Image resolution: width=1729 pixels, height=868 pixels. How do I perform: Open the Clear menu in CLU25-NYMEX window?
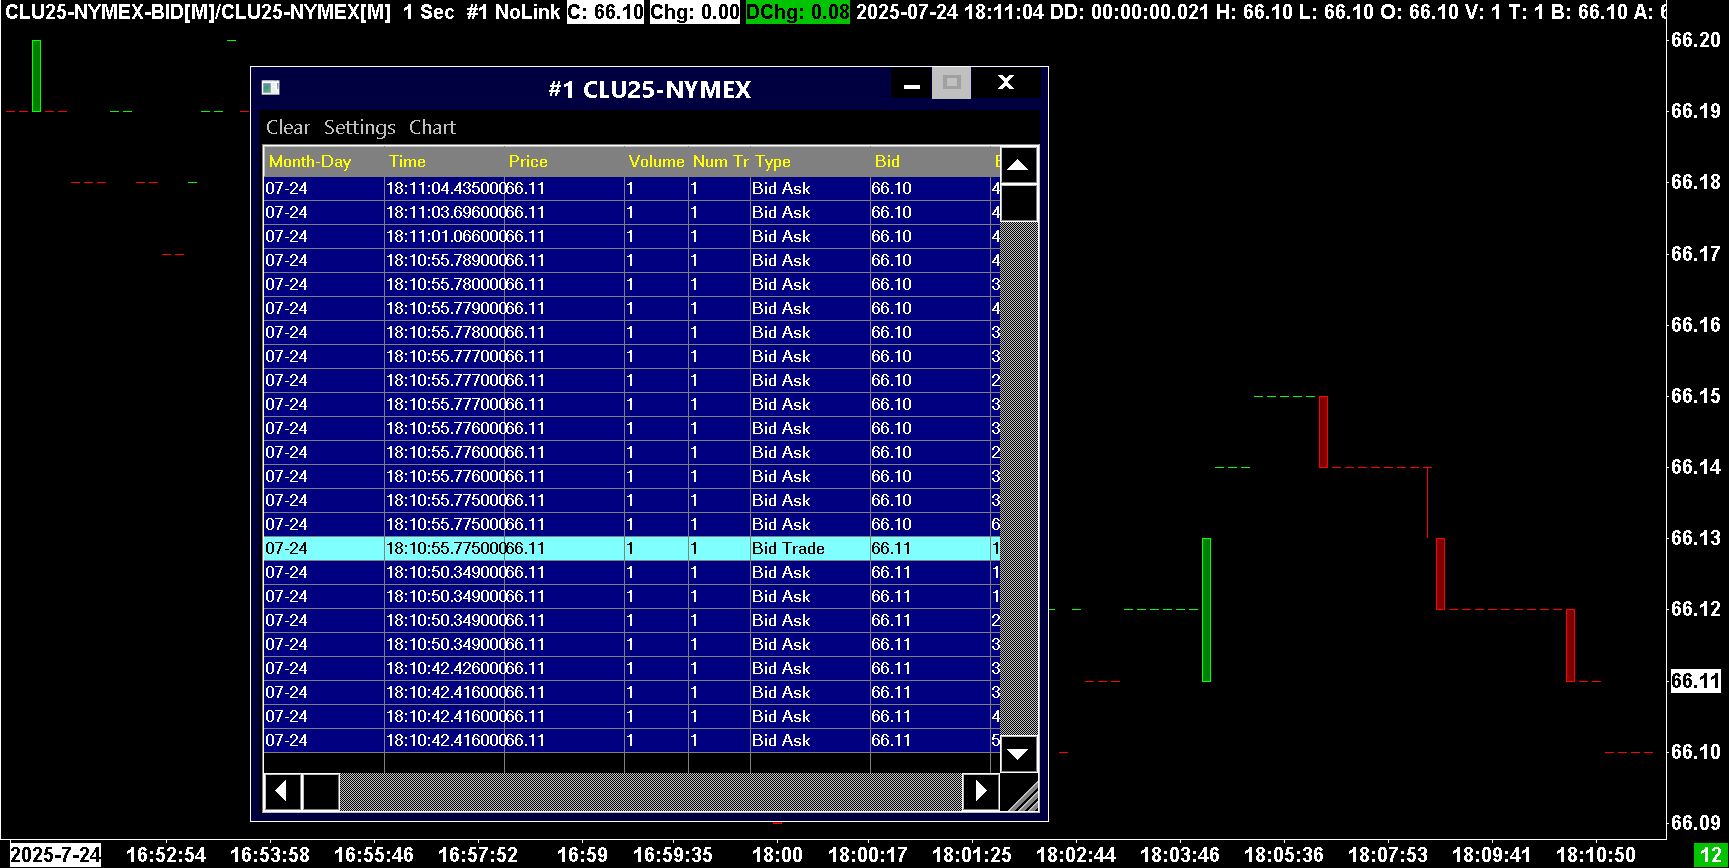[x=288, y=128]
